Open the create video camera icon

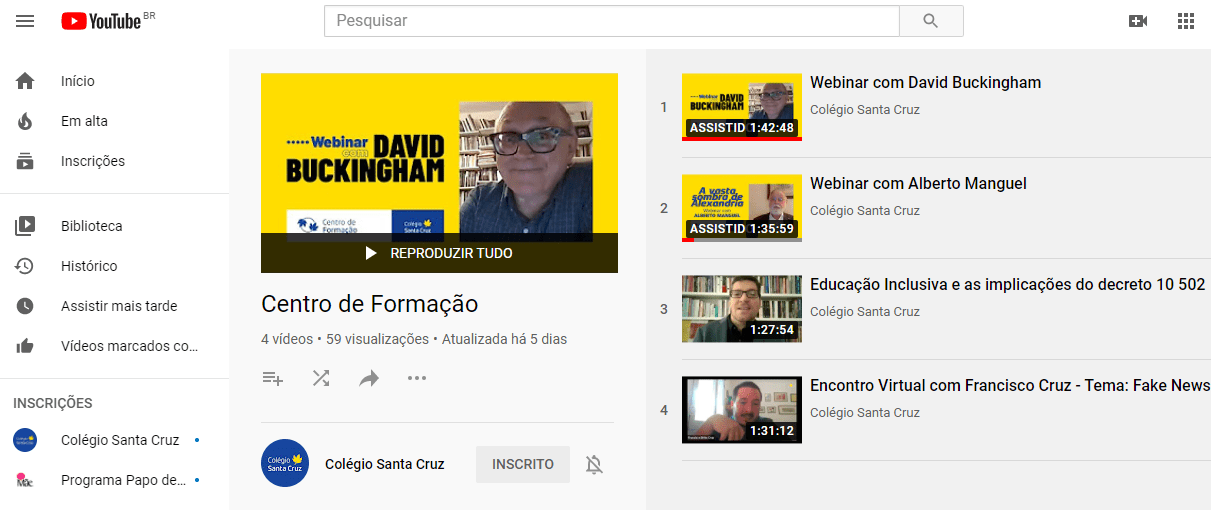click(1138, 21)
